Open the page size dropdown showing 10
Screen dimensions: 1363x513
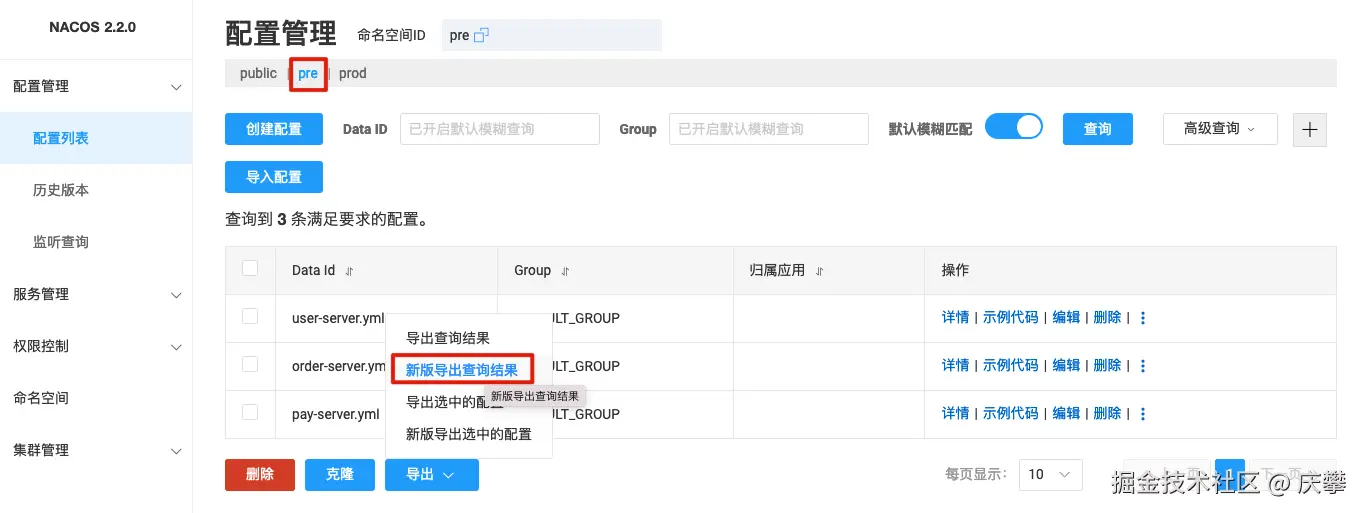click(1049, 474)
